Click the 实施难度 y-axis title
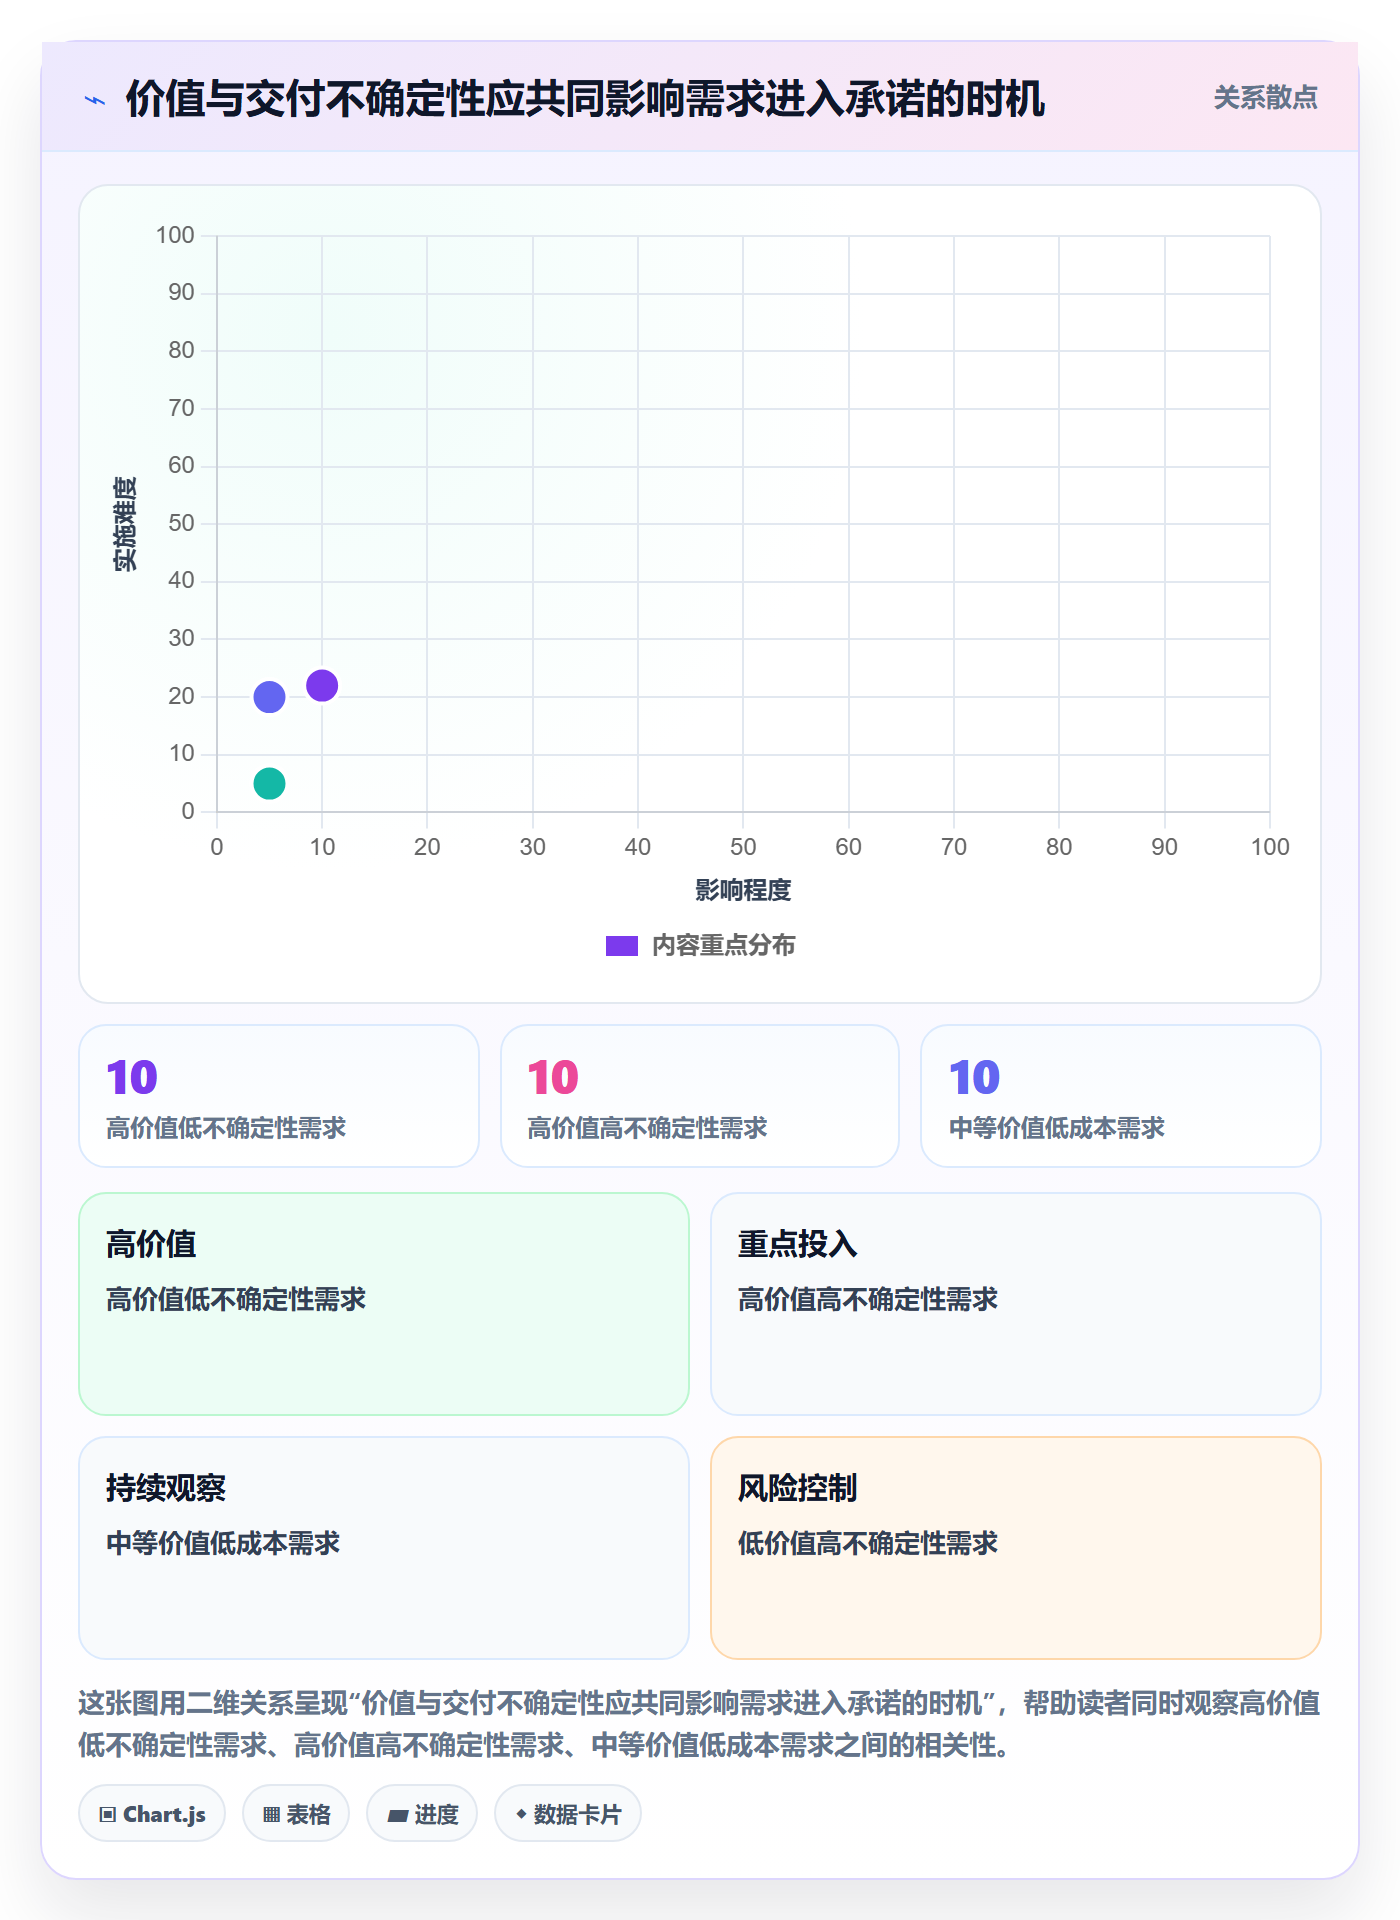The image size is (1400, 1920). [x=125, y=524]
